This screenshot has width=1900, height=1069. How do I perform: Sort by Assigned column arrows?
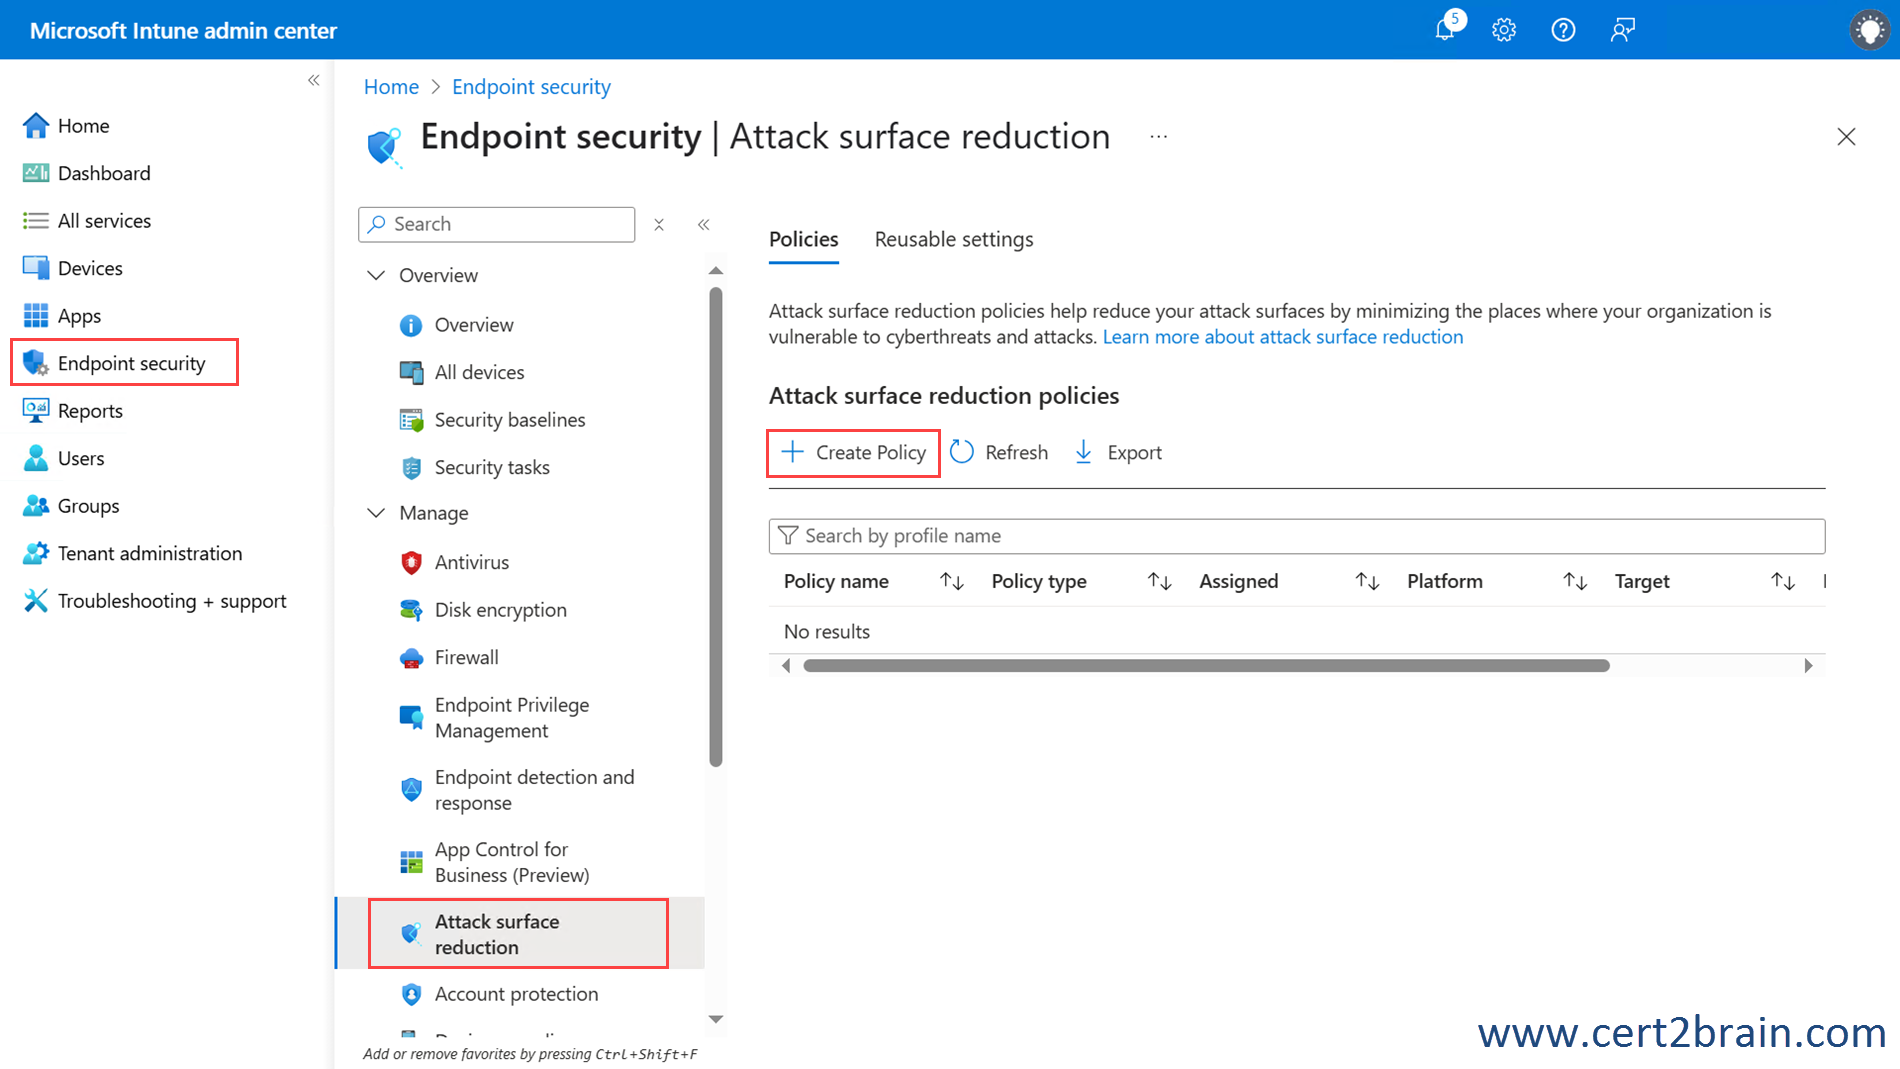pos(1367,581)
